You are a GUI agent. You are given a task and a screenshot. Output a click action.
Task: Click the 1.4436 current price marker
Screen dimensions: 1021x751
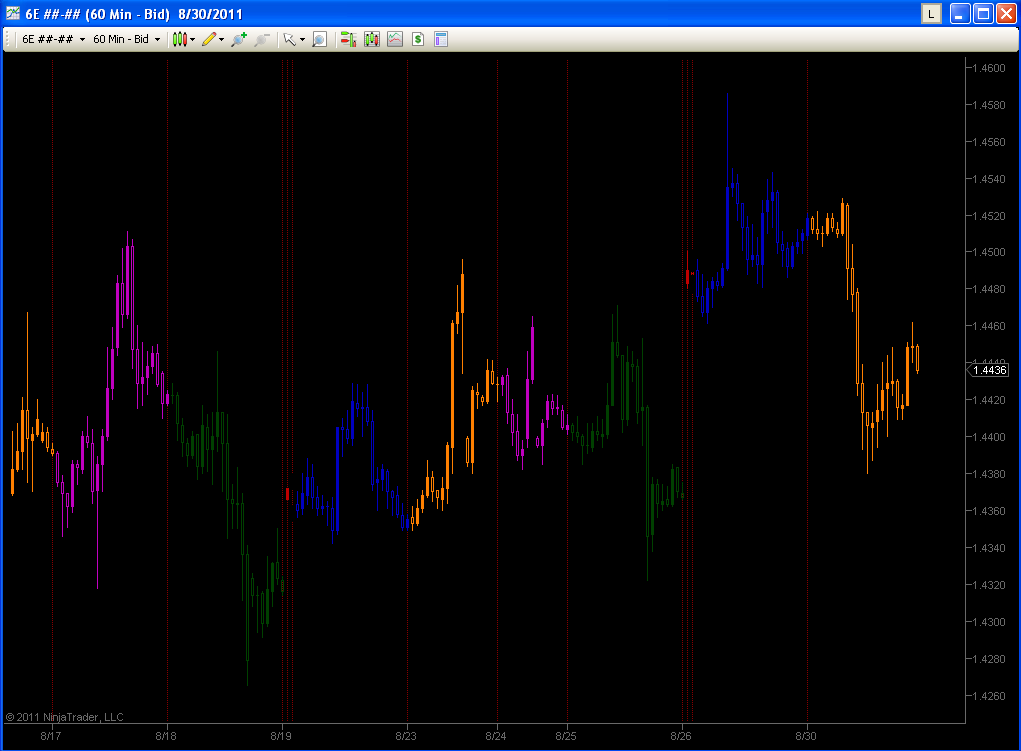[988, 370]
